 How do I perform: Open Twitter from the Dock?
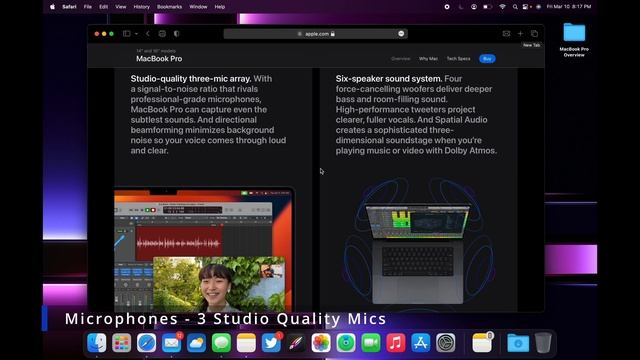click(271, 343)
